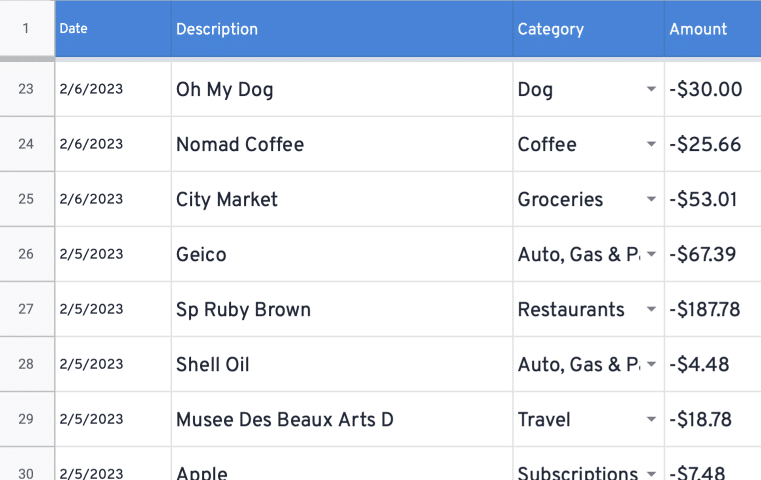
Task: Click the Oh My Dog description cell
Action: 342,89
